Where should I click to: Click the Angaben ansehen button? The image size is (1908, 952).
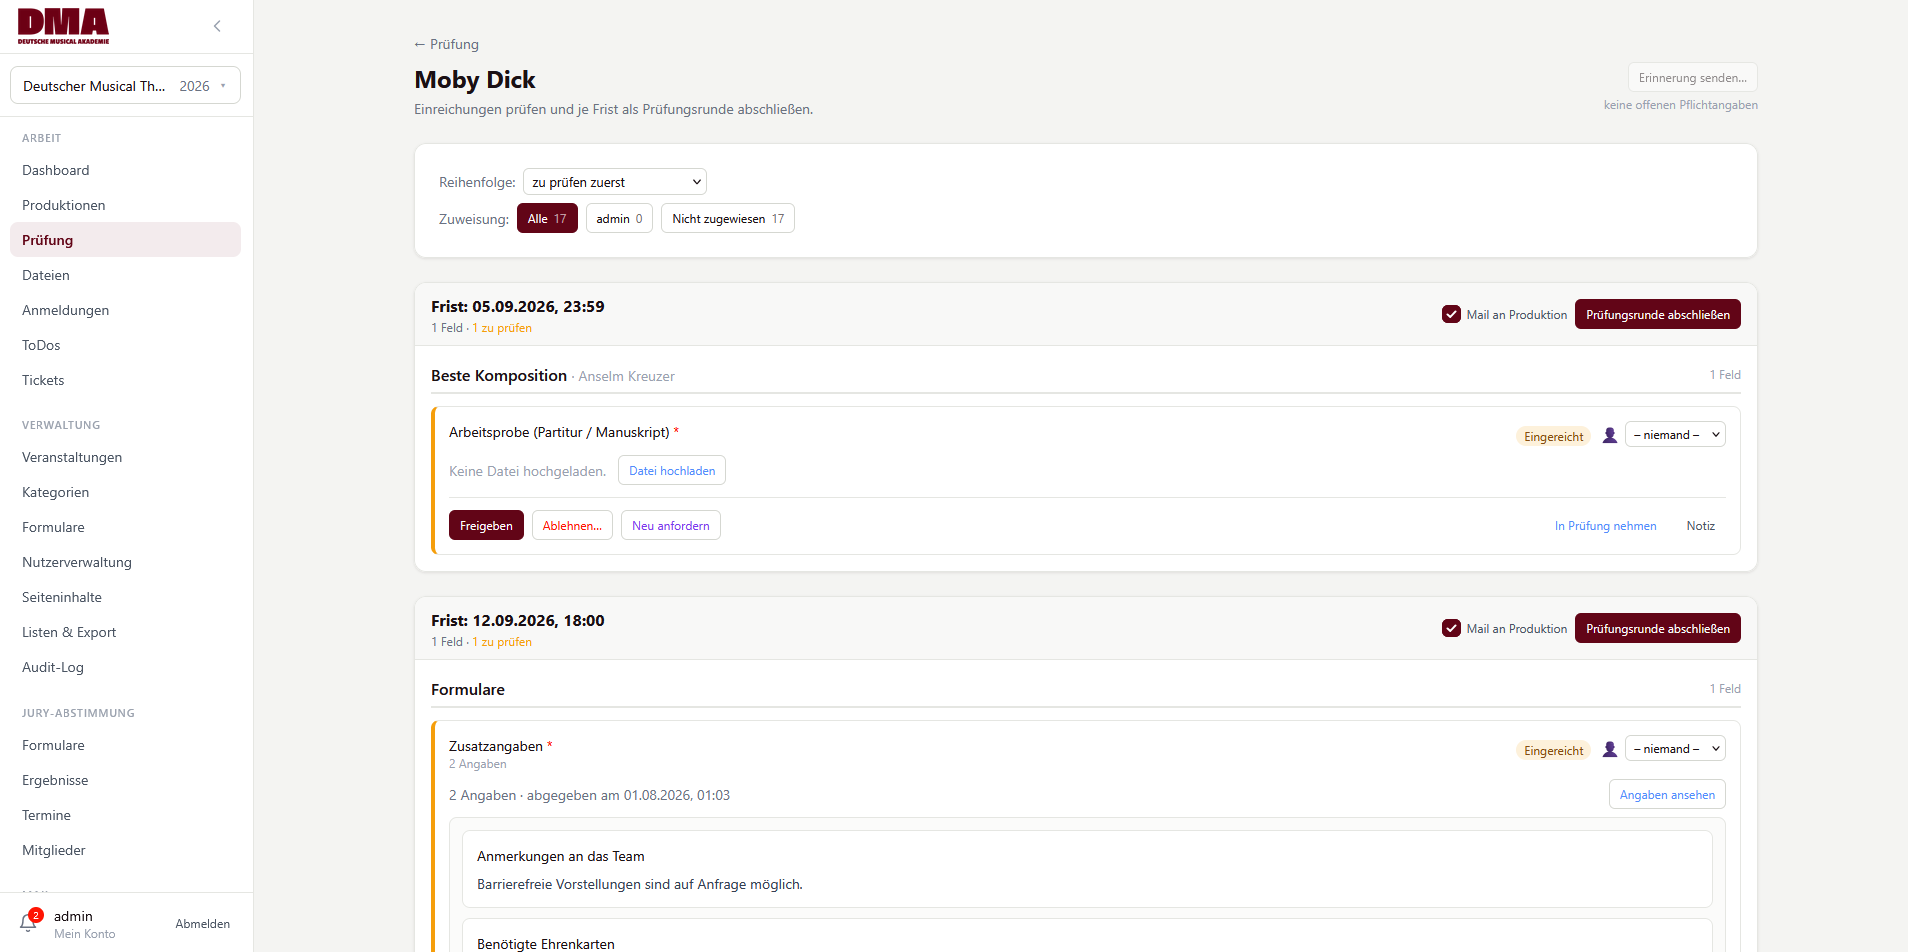(1667, 794)
